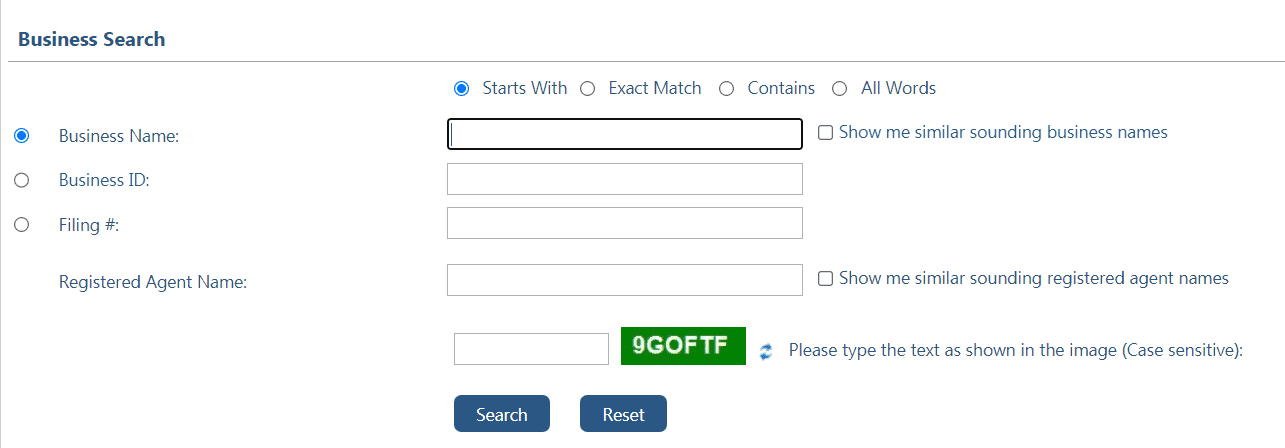Screen dimensions: 1285x448
Task: Focus the Filing # input box
Action: 625,223
